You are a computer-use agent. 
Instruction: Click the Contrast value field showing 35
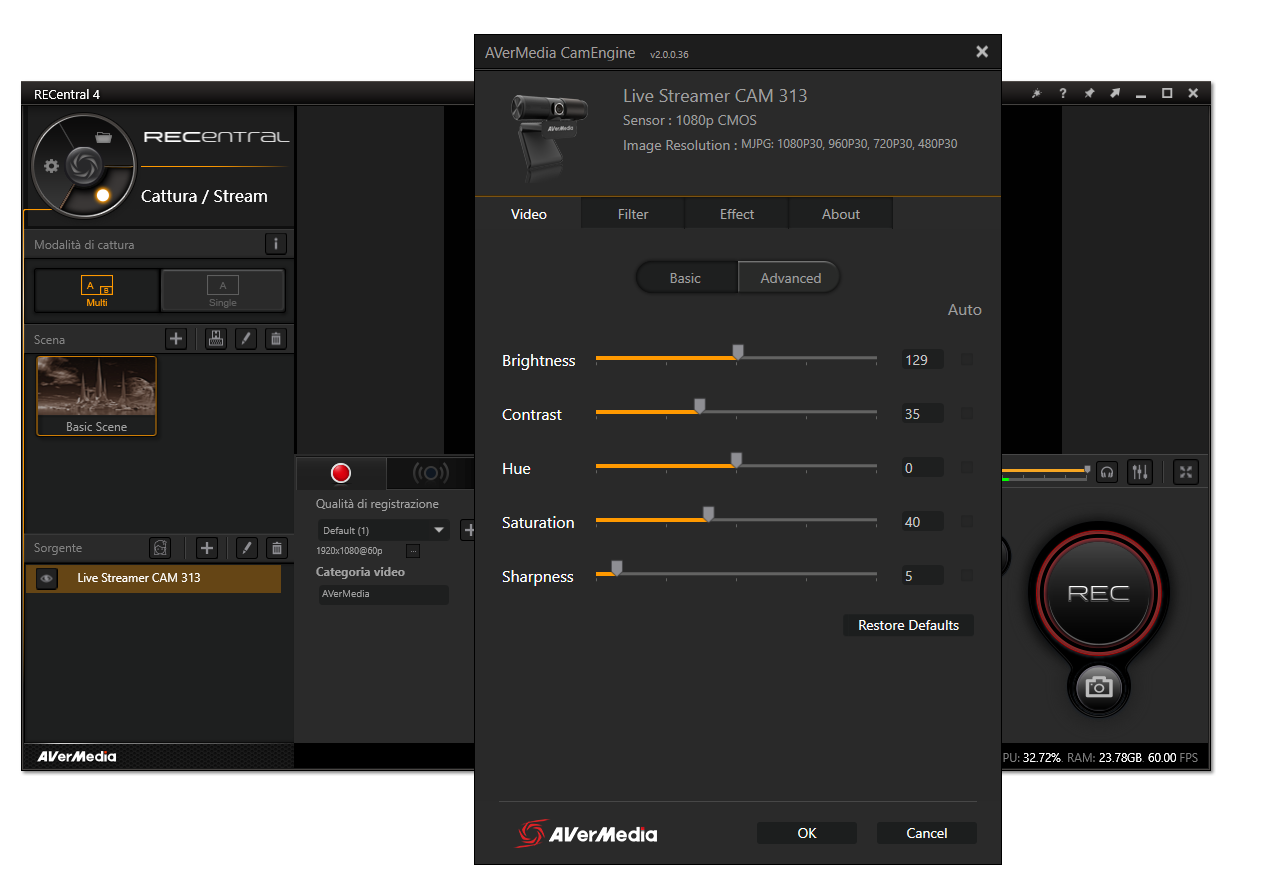922,414
